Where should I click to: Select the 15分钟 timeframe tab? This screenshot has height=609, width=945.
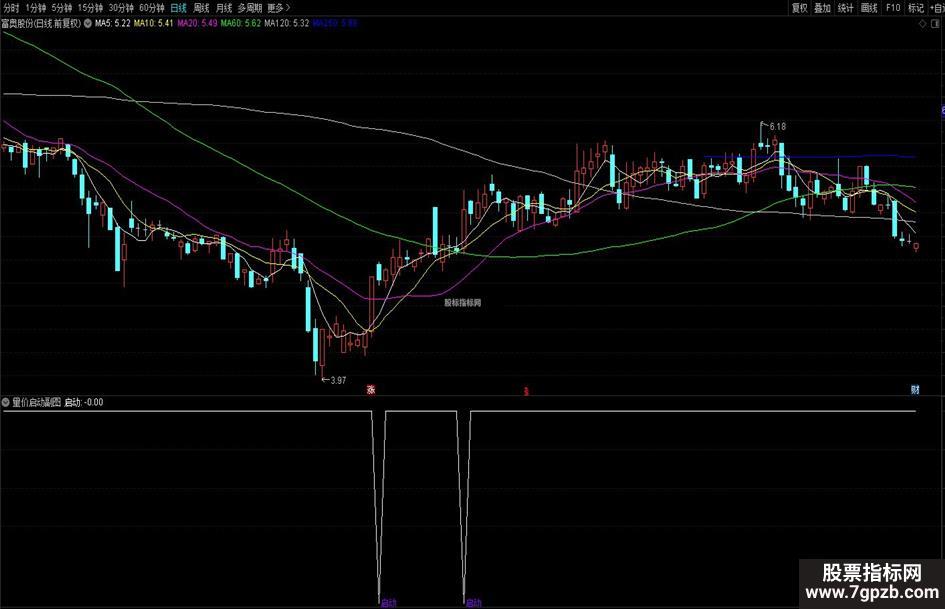[x=90, y=8]
